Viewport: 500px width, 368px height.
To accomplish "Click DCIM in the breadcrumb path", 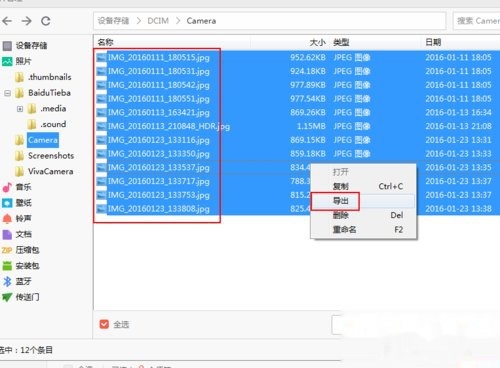I will [x=158, y=21].
